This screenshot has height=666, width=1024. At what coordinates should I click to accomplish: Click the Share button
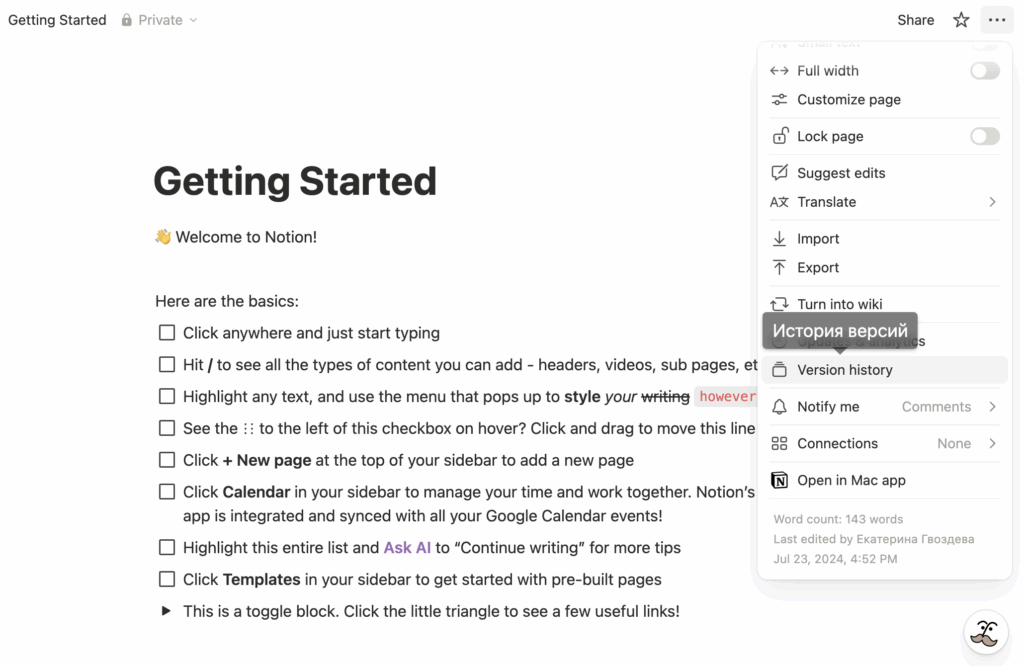click(915, 20)
